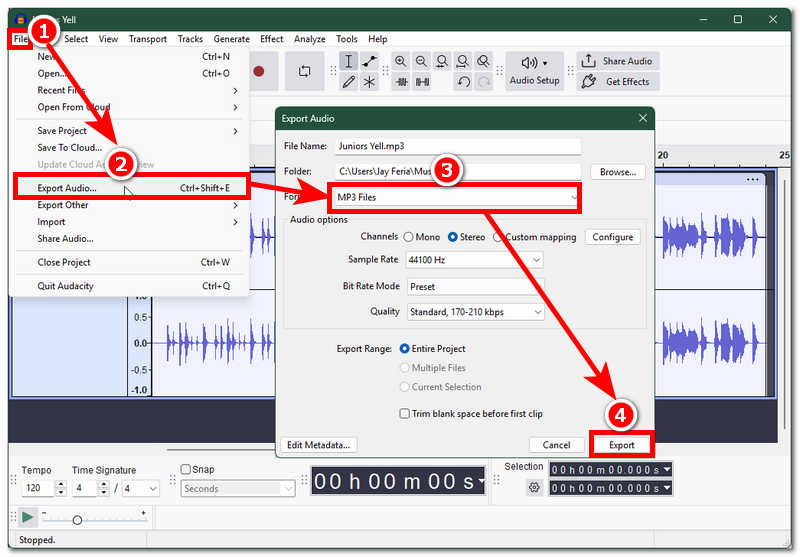This screenshot has width=800, height=557.
Task: Open the Effect menu
Action: tap(271, 39)
